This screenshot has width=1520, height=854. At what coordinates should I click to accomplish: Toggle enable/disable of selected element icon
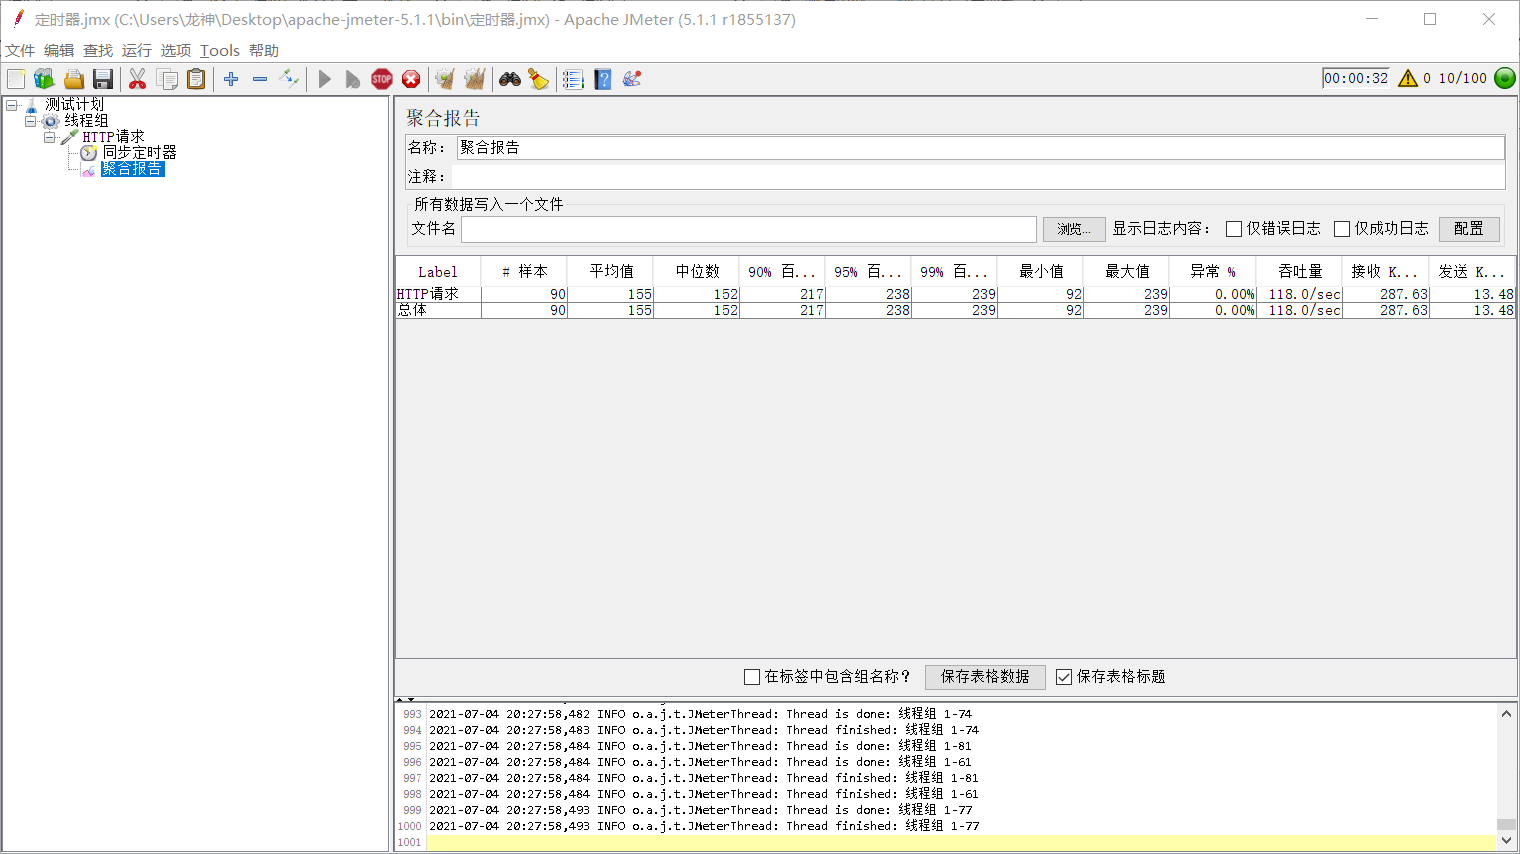tap(289, 79)
